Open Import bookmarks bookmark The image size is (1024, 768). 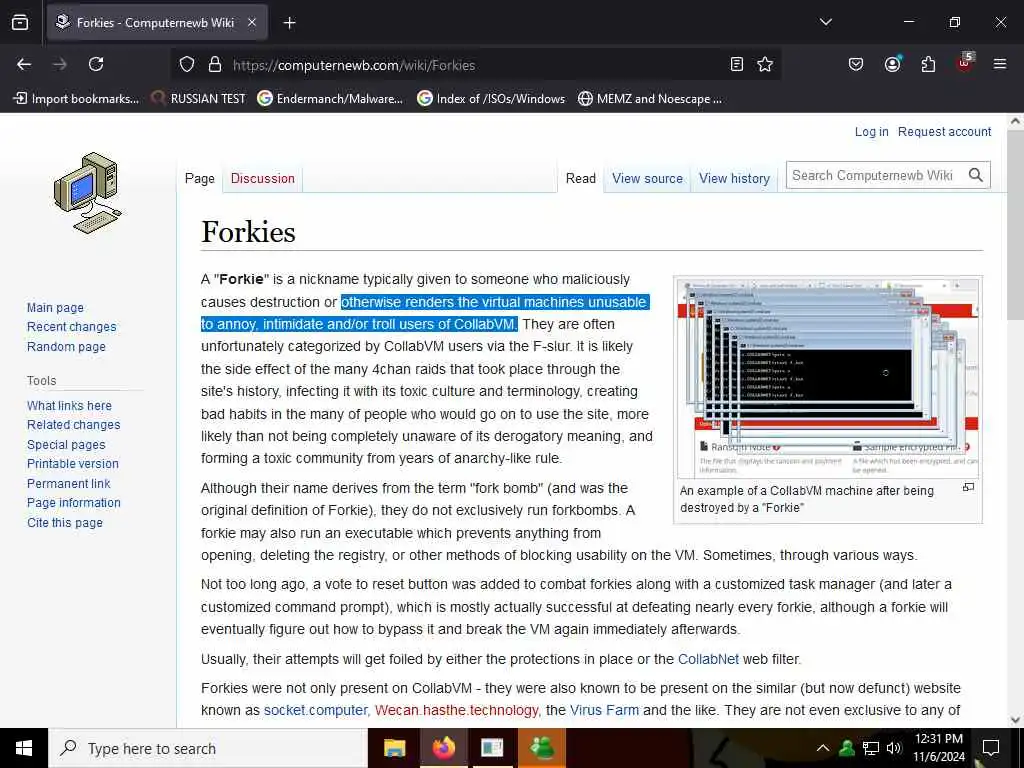(x=76, y=99)
